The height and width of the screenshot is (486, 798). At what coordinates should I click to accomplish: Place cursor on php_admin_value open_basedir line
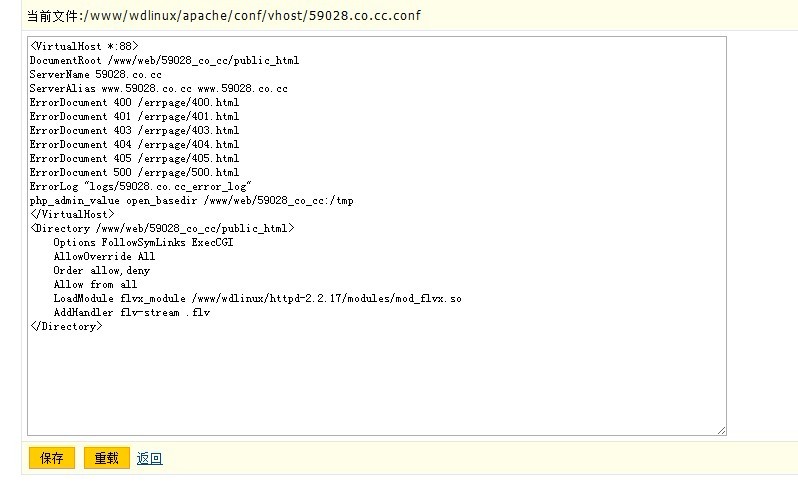click(191, 200)
